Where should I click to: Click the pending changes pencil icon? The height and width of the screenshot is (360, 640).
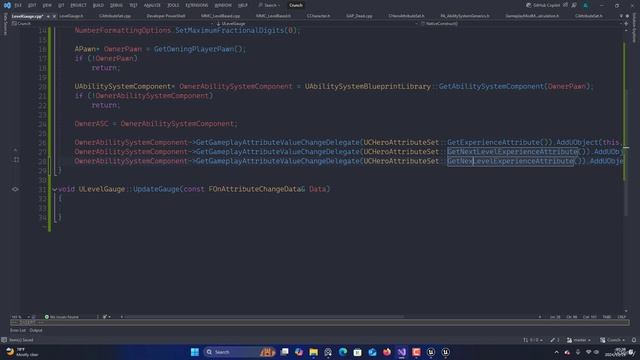click(555, 340)
